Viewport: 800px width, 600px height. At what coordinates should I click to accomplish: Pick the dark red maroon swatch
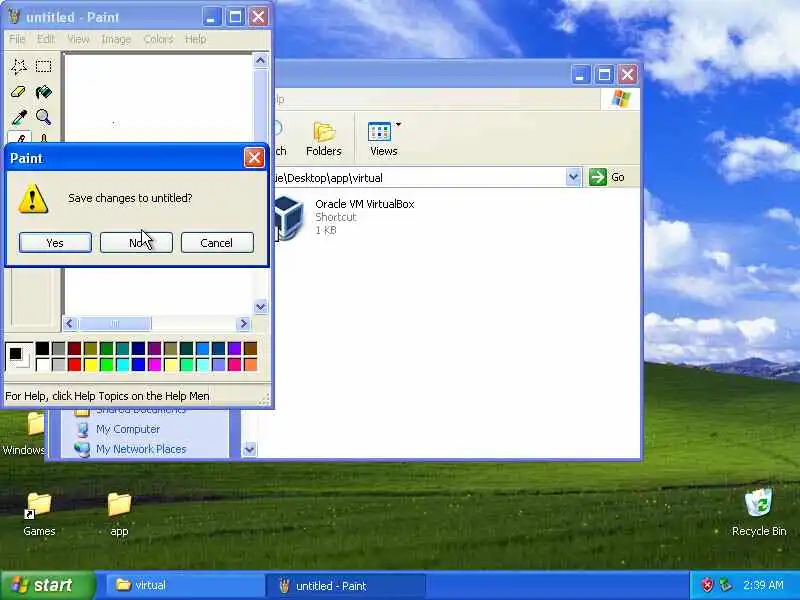tap(74, 348)
